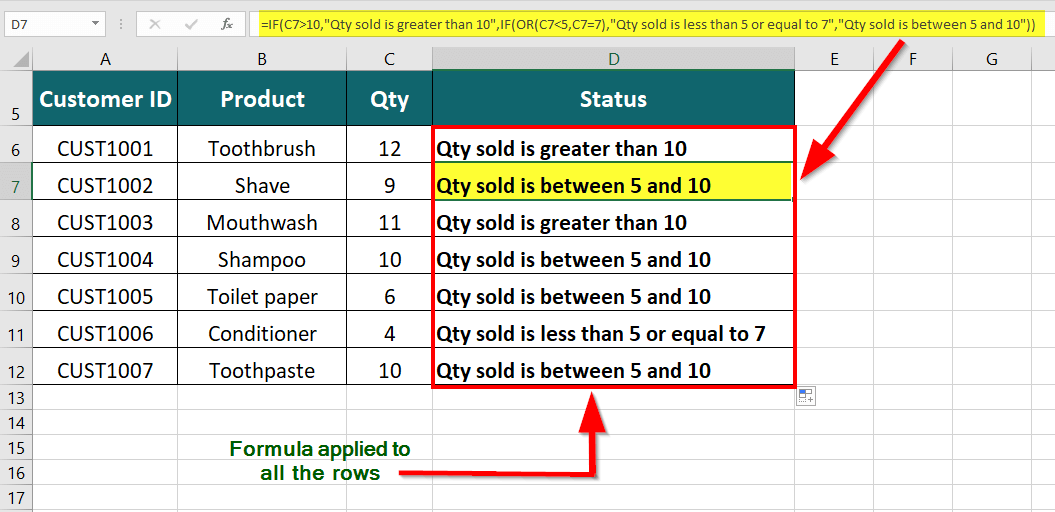
Task: Select row 7 header
Action: pyautogui.click(x=16, y=181)
